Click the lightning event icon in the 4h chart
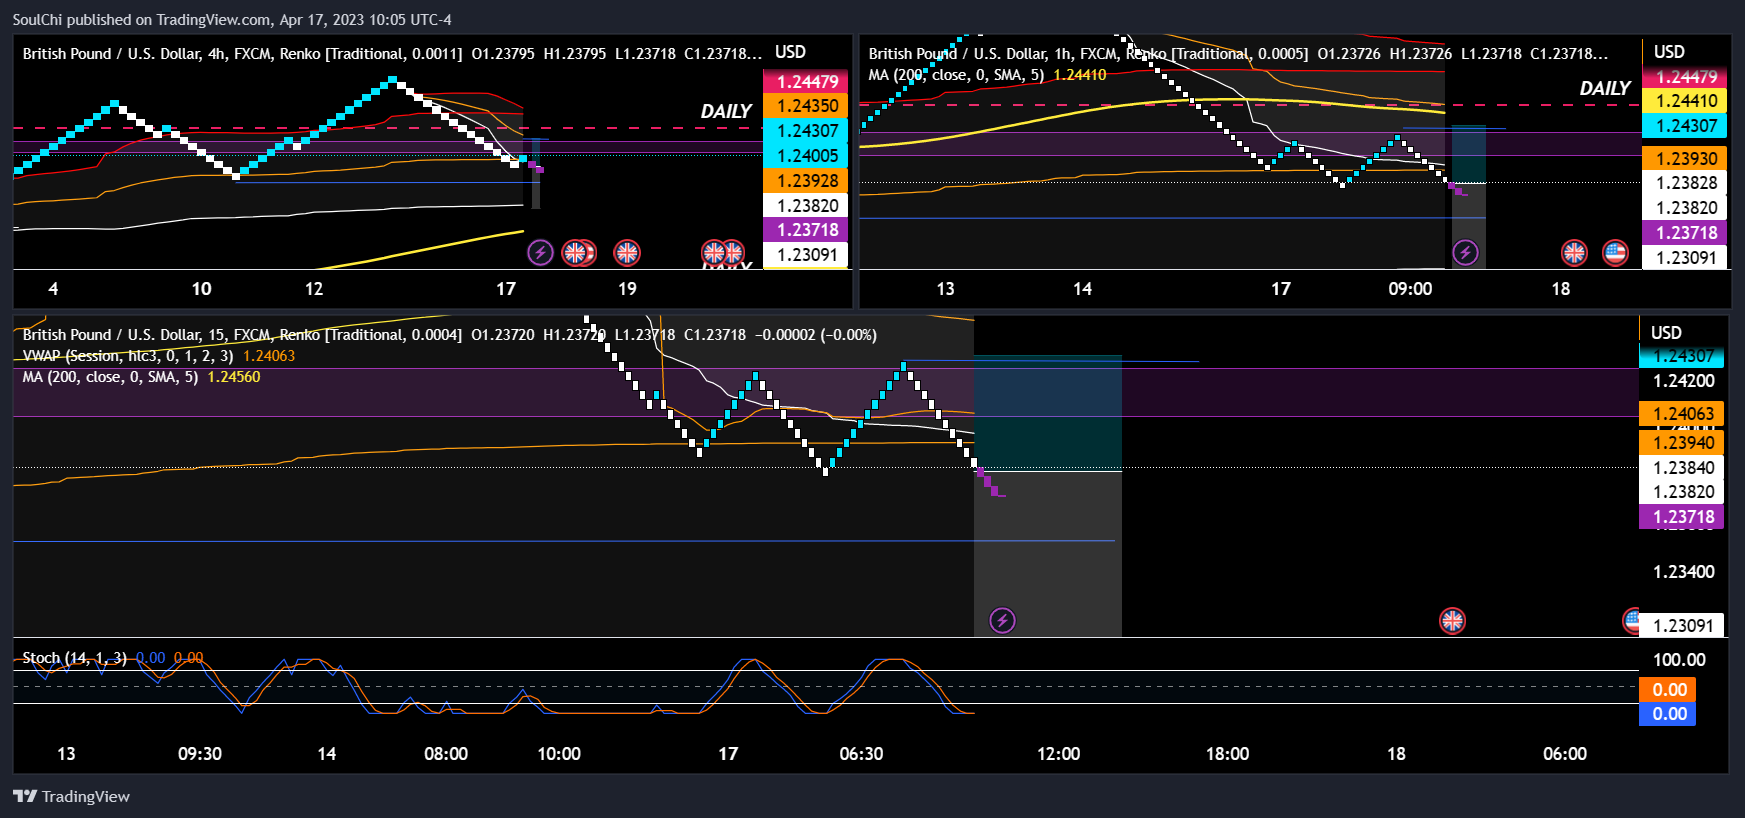This screenshot has height=818, width=1745. pos(540,252)
